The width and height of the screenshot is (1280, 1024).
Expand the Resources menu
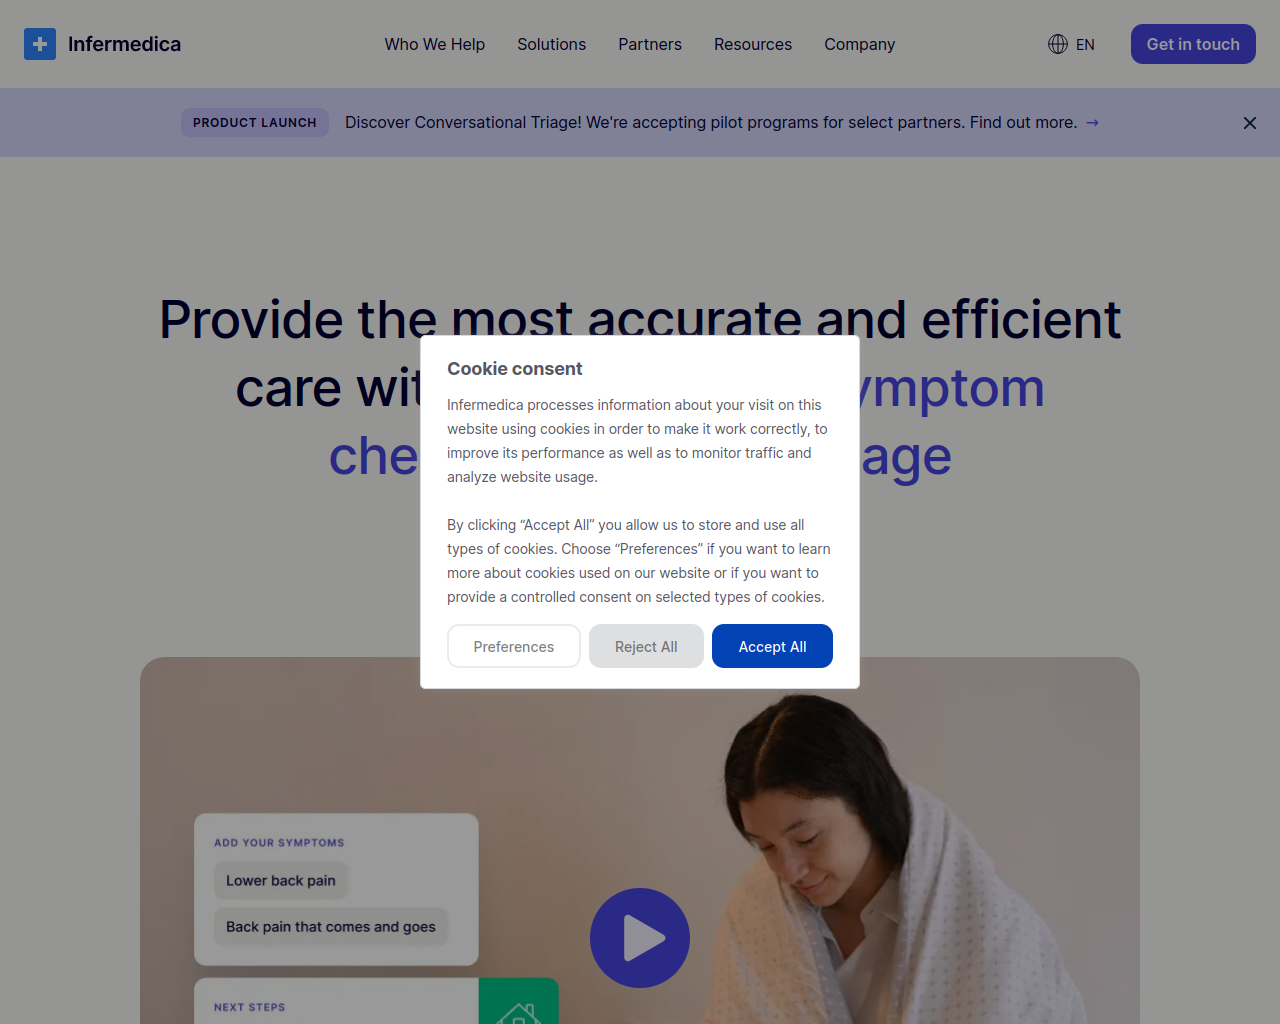pyautogui.click(x=753, y=44)
